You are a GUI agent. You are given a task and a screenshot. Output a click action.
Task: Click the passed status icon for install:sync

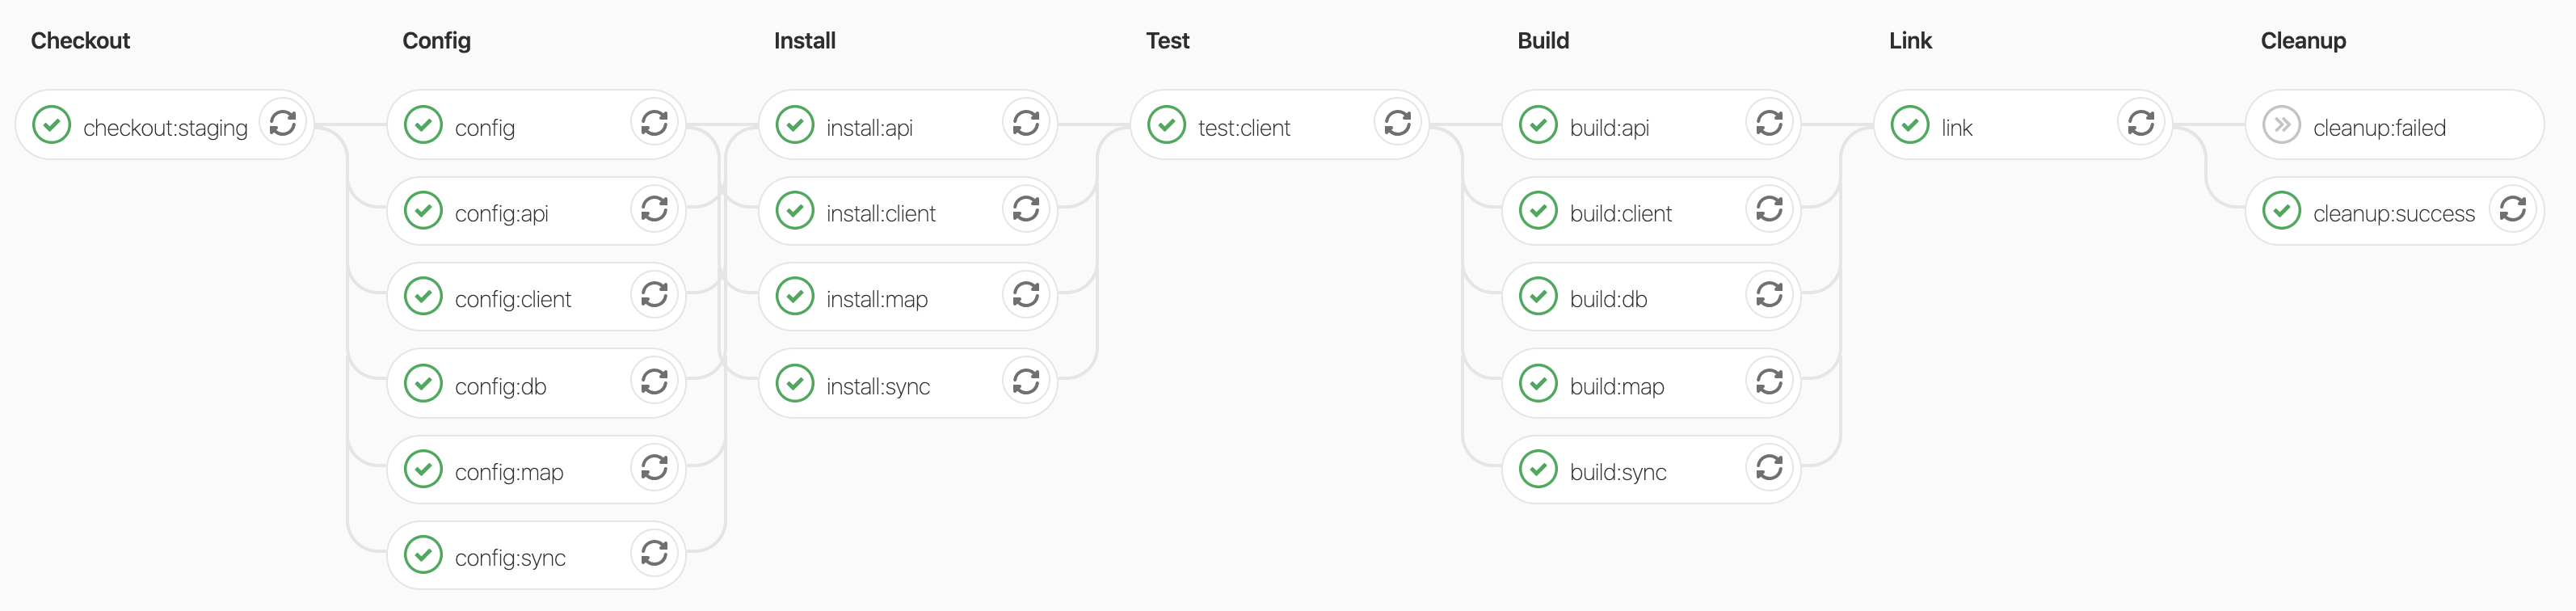tap(795, 383)
